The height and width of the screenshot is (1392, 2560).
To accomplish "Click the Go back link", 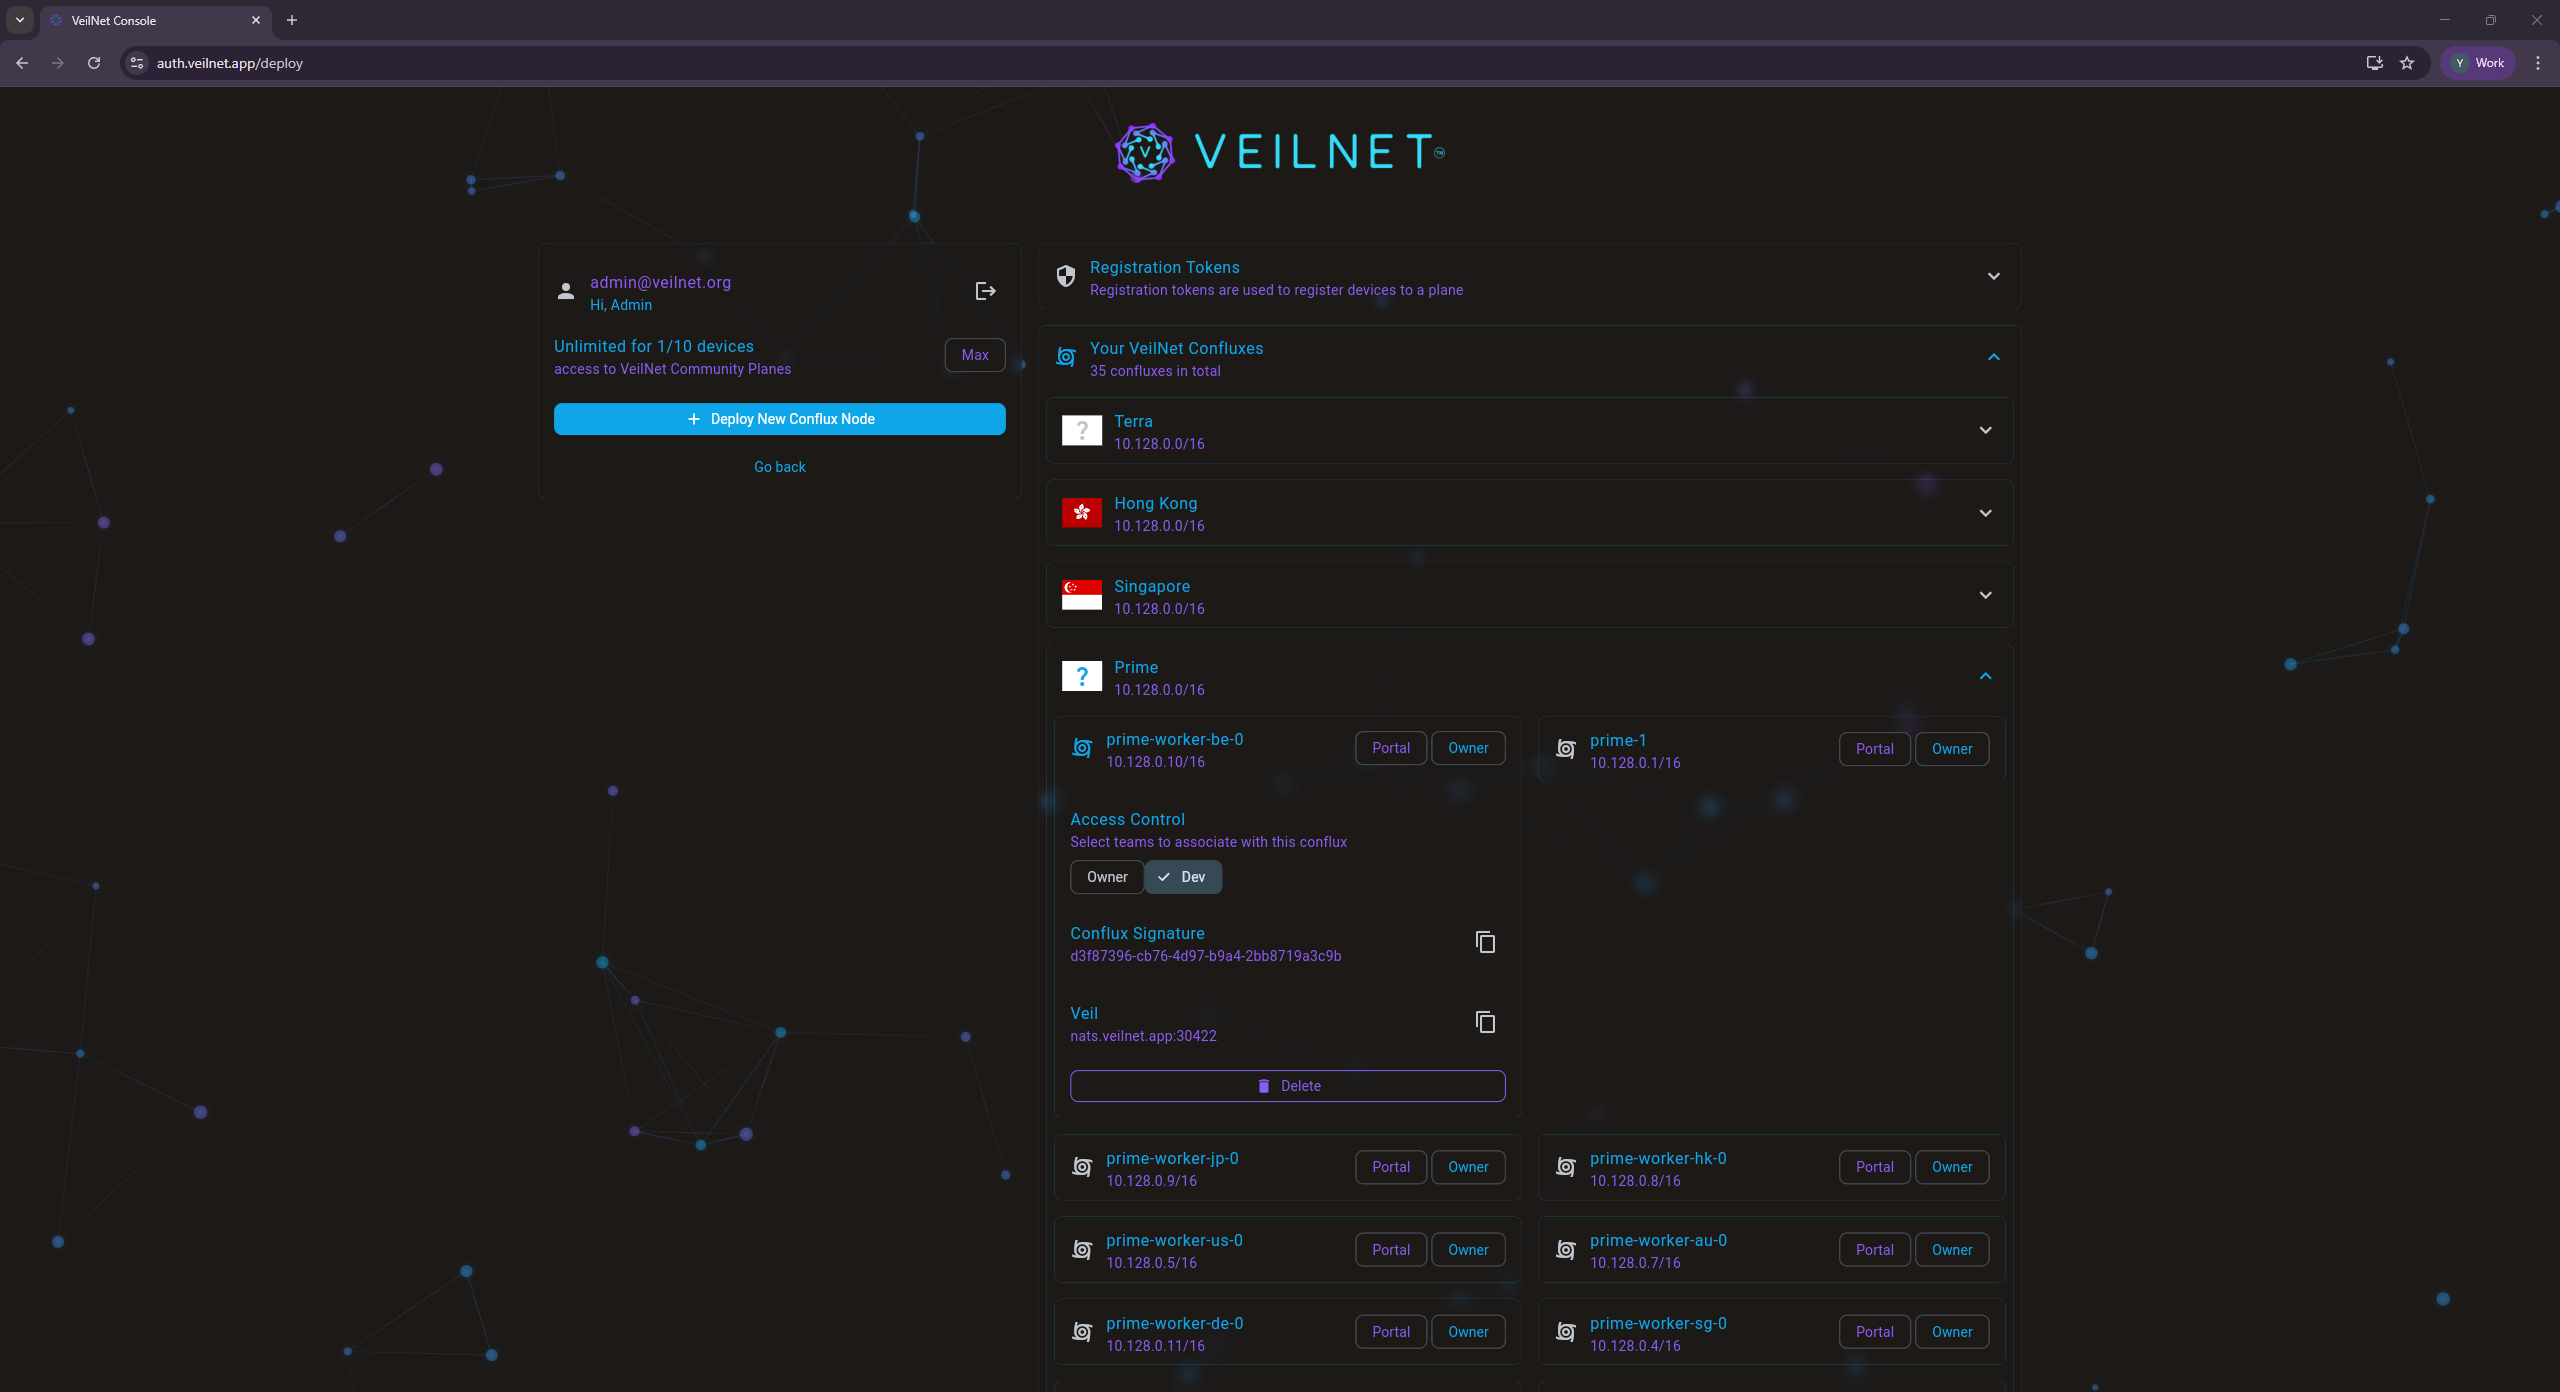I will point(779,467).
